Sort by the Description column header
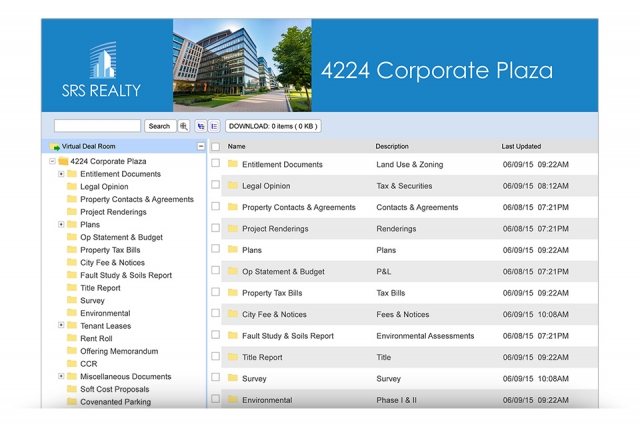640x427 pixels. tap(392, 147)
